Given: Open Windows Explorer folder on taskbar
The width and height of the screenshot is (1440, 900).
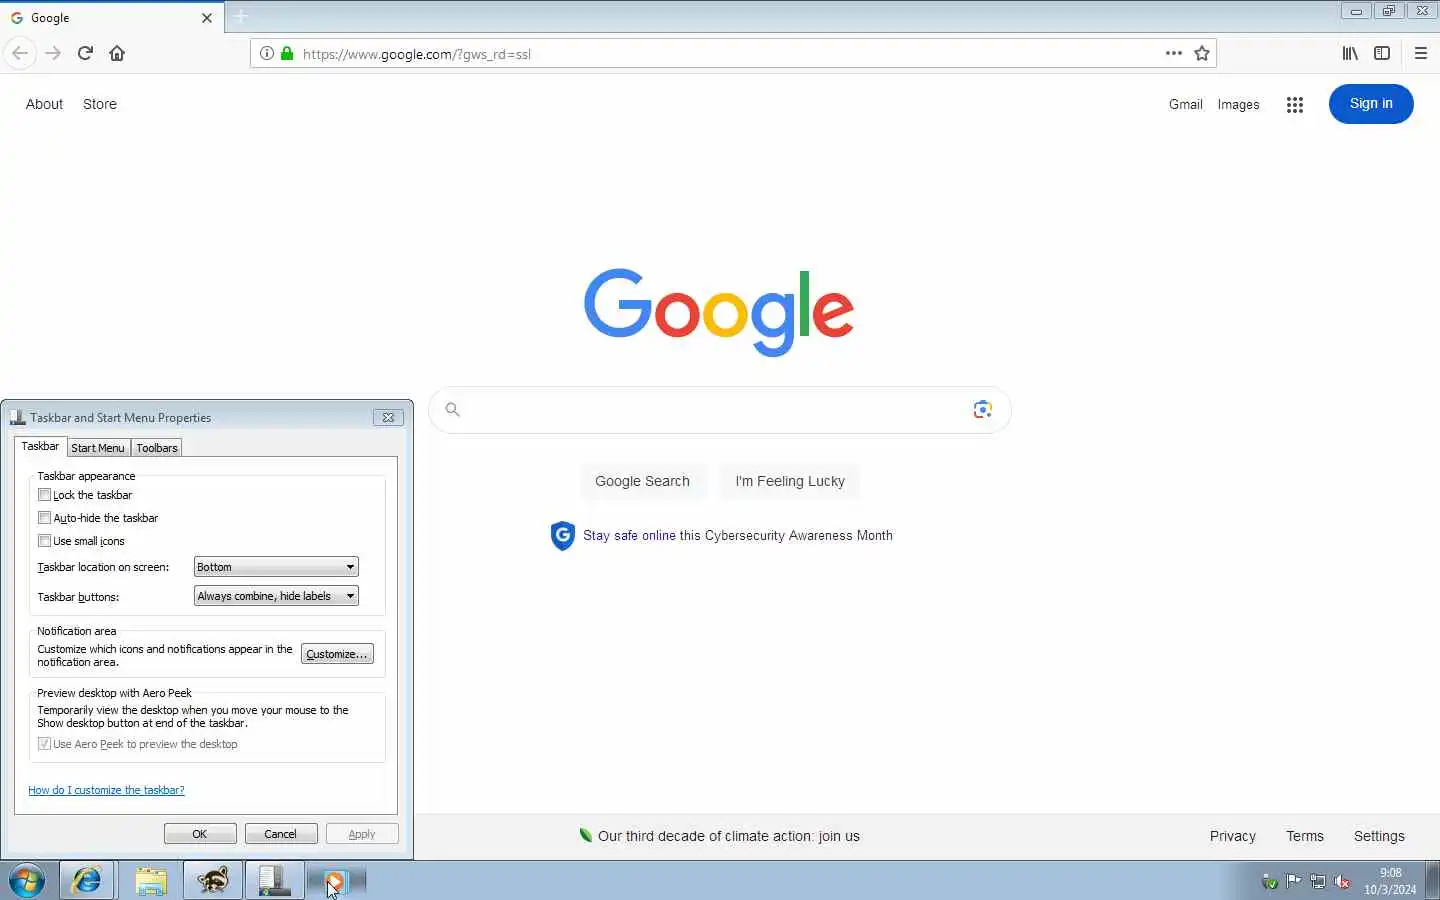Looking at the screenshot, I should tap(150, 881).
